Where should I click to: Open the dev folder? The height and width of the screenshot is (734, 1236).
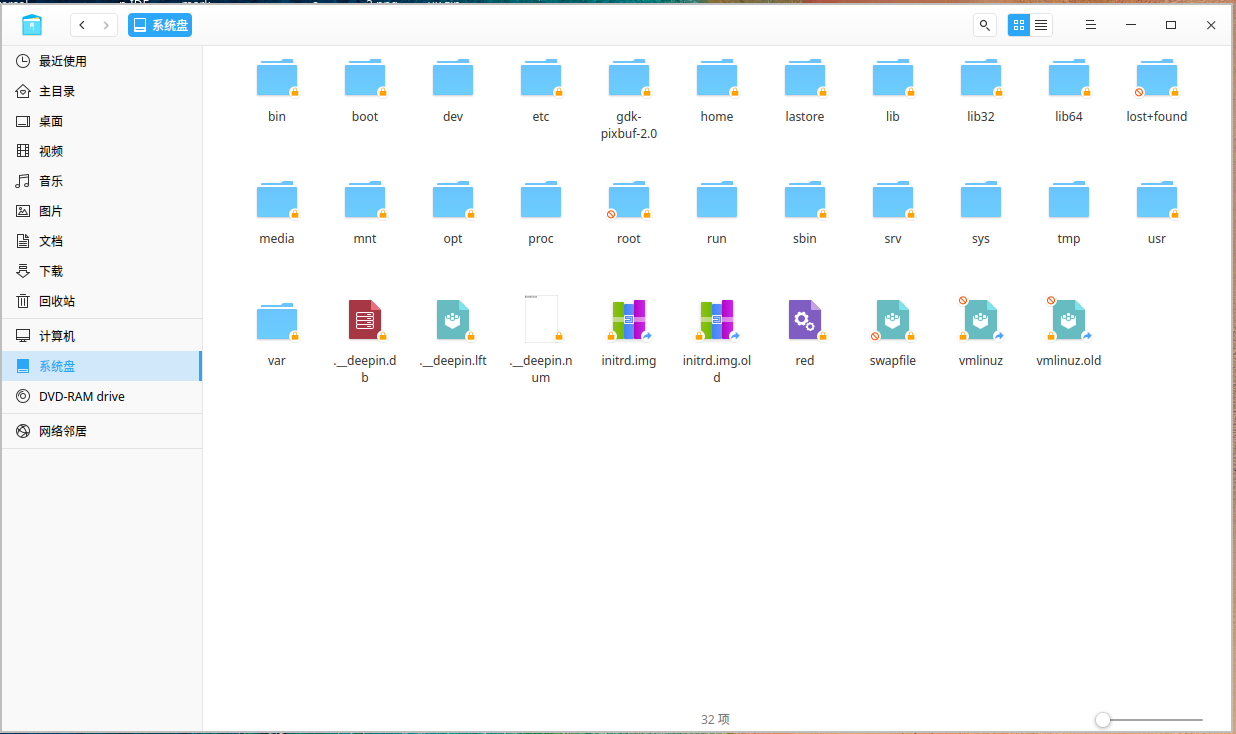click(x=453, y=78)
